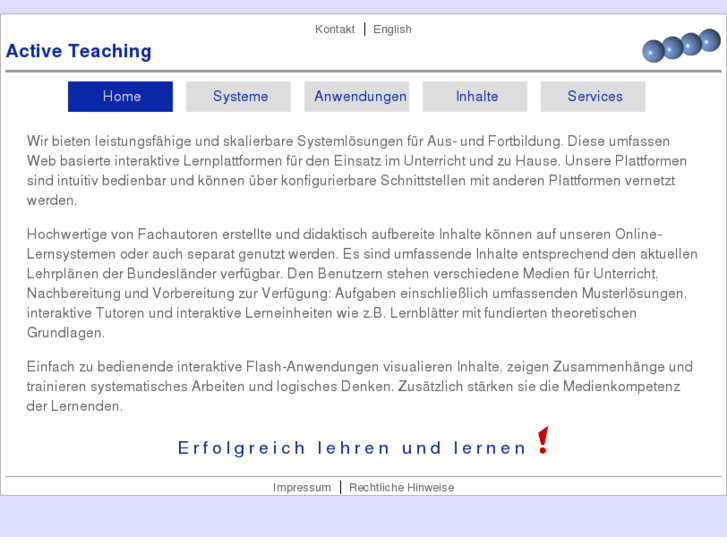View the Rechtliche Hinweise page

(x=402, y=487)
